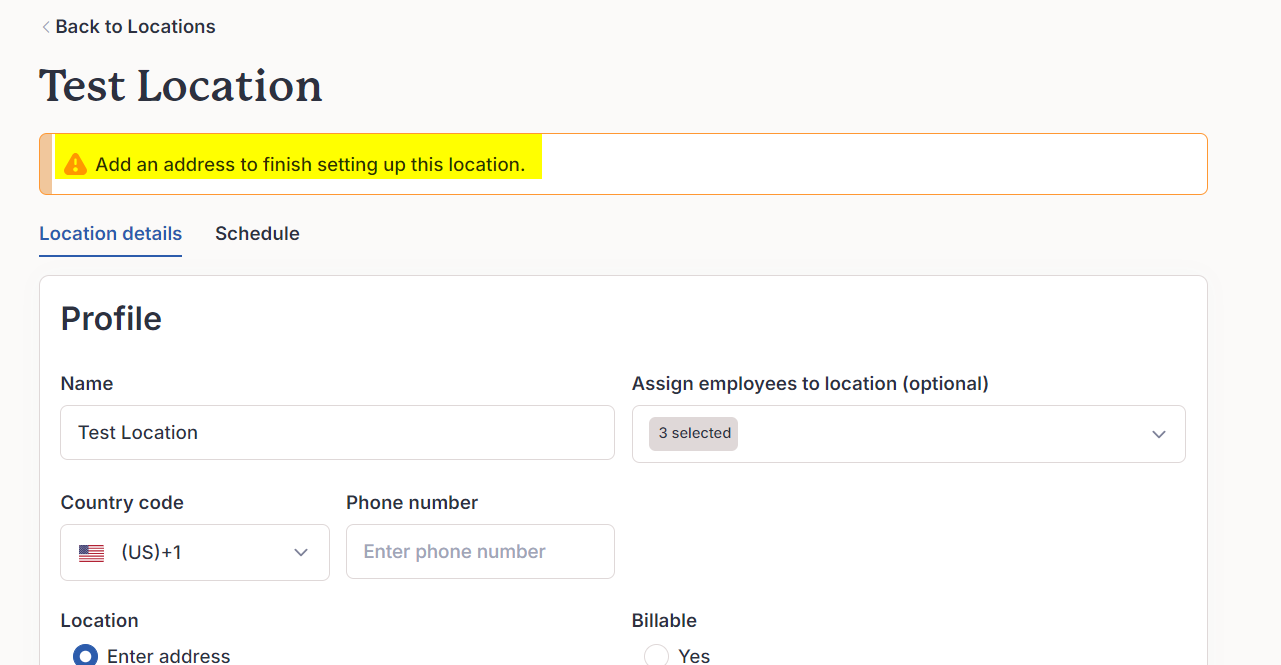Focus the Enter phone number field

(480, 551)
